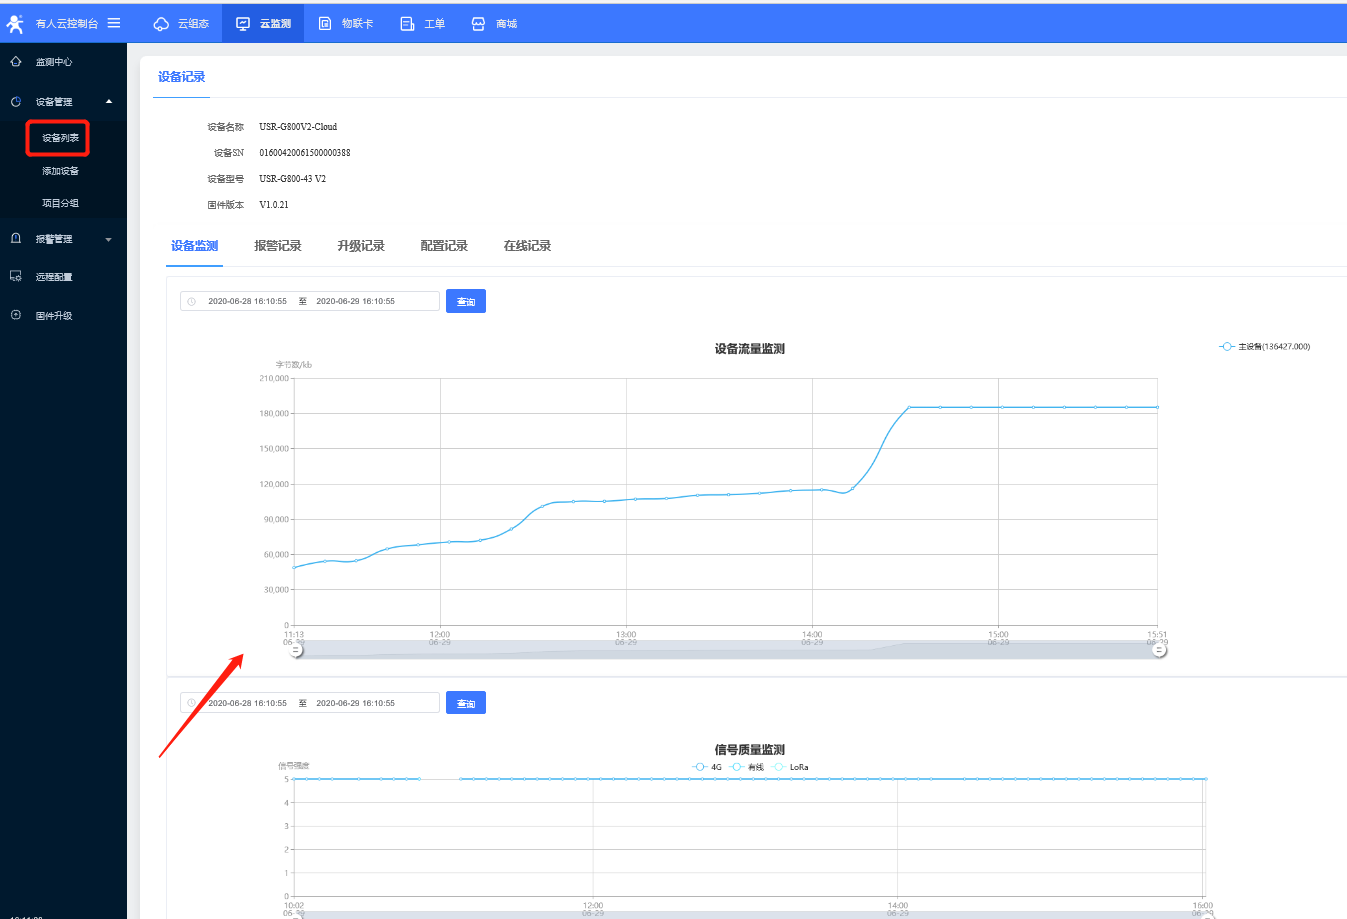
Task: Open the date range picker for flow chart
Action: 309,301
